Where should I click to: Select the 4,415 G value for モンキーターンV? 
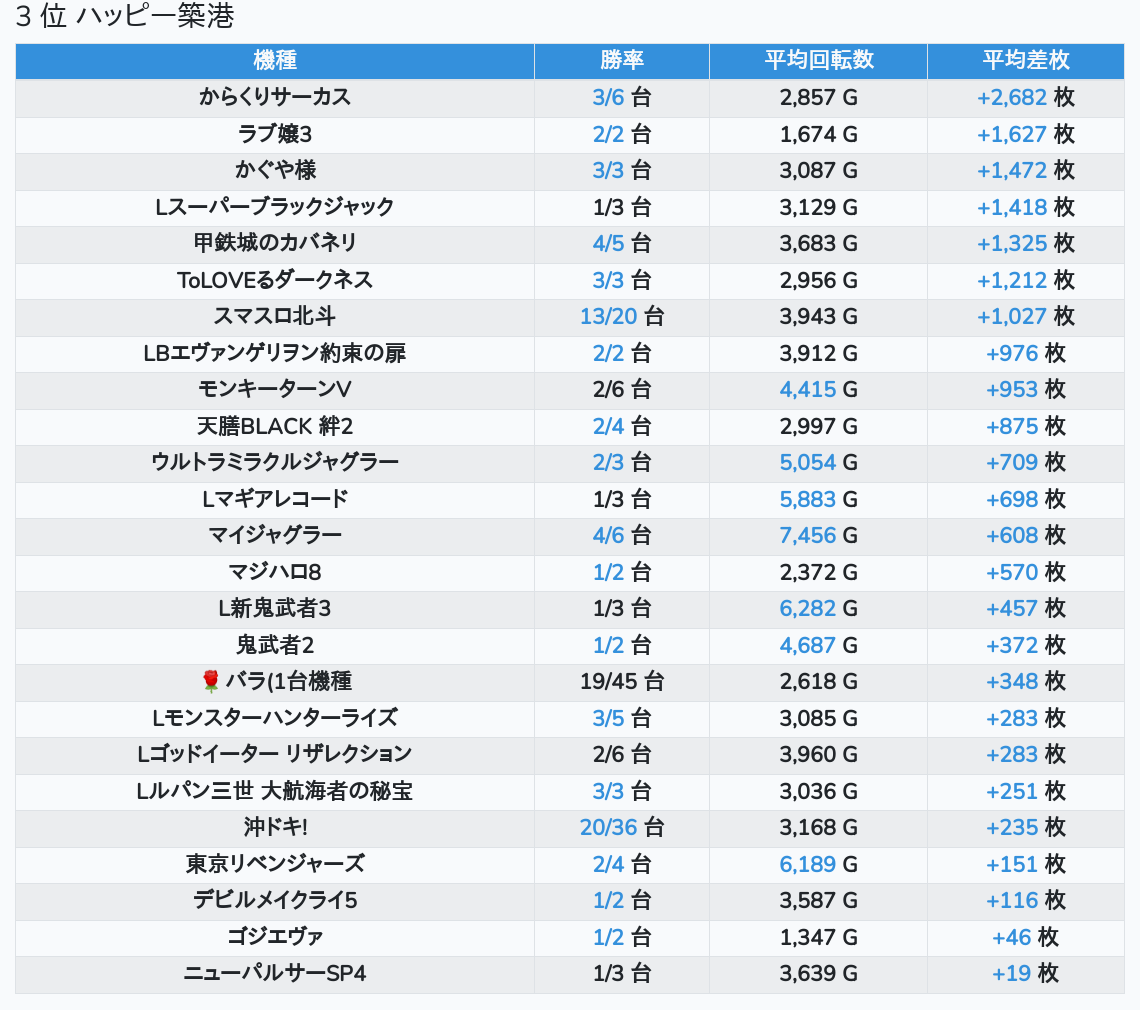pos(807,390)
